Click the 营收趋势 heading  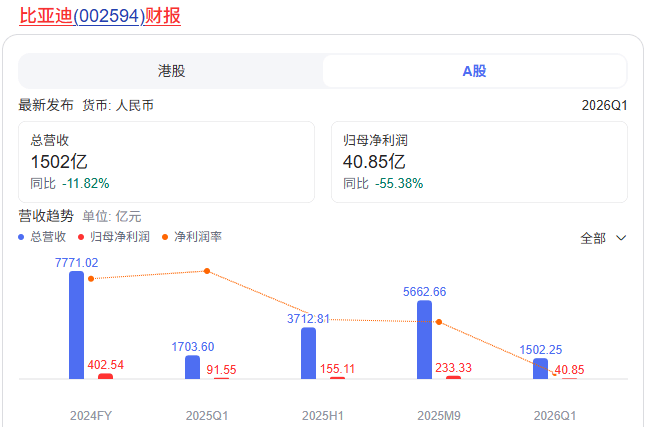[x=46, y=216]
